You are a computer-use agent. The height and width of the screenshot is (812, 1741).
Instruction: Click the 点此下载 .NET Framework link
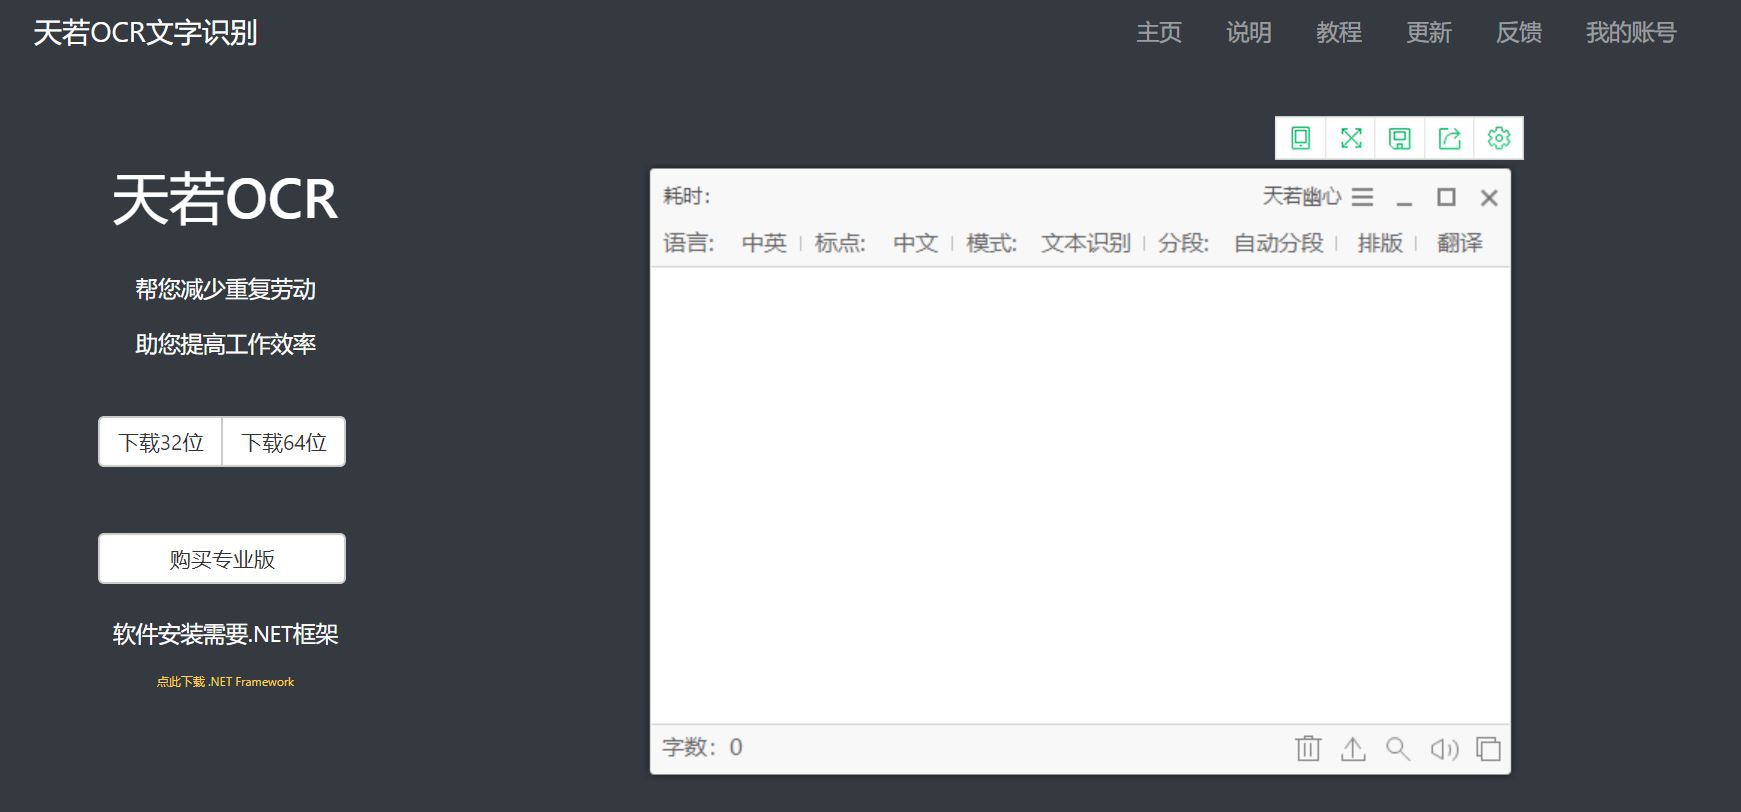(225, 682)
